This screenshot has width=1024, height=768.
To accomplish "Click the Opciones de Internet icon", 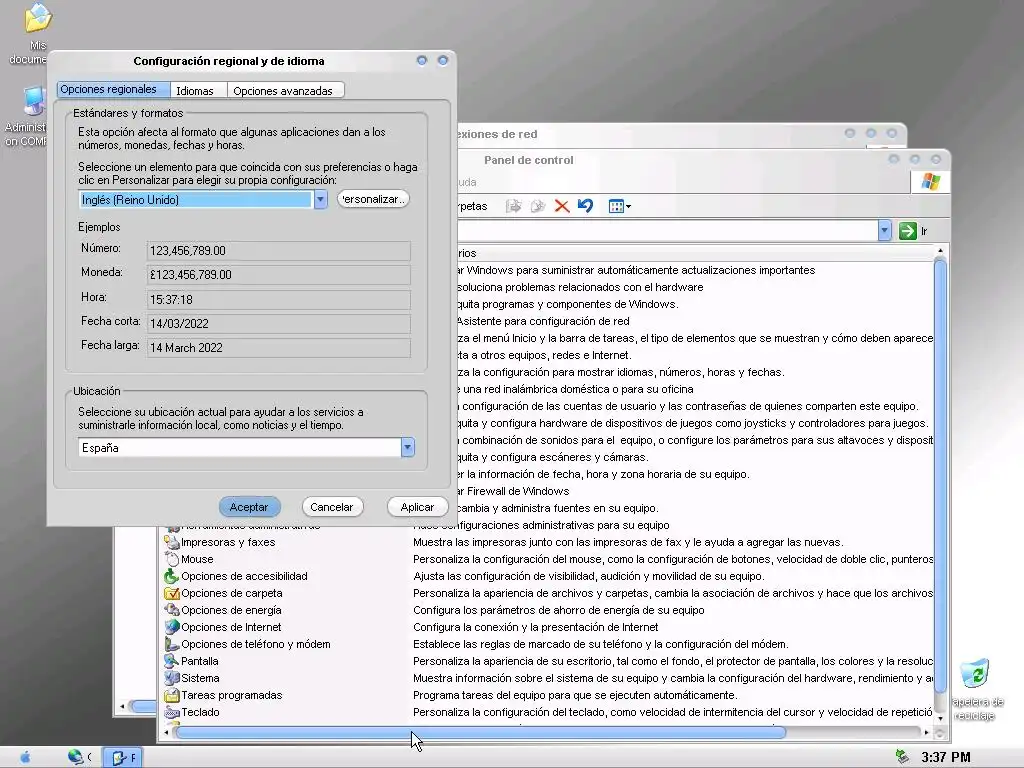I will point(172,627).
